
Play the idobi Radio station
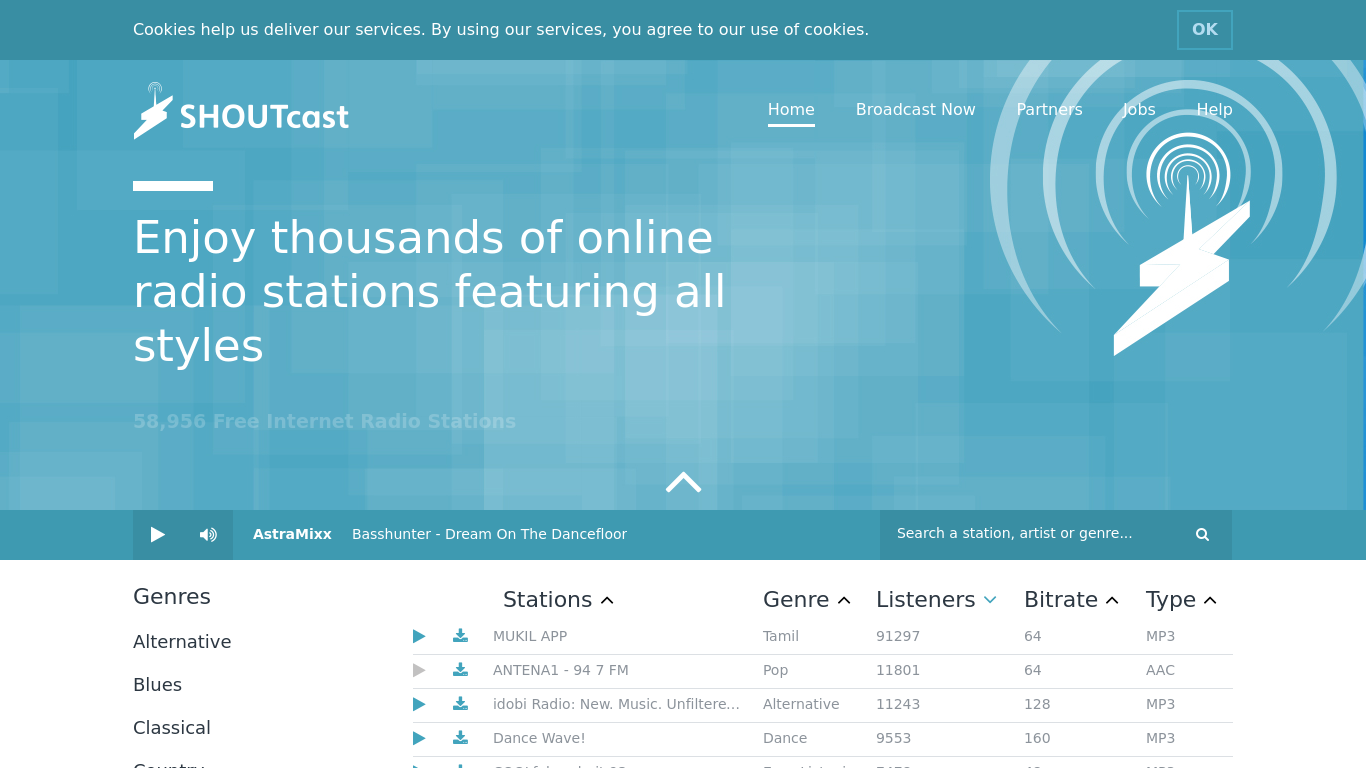(419, 704)
